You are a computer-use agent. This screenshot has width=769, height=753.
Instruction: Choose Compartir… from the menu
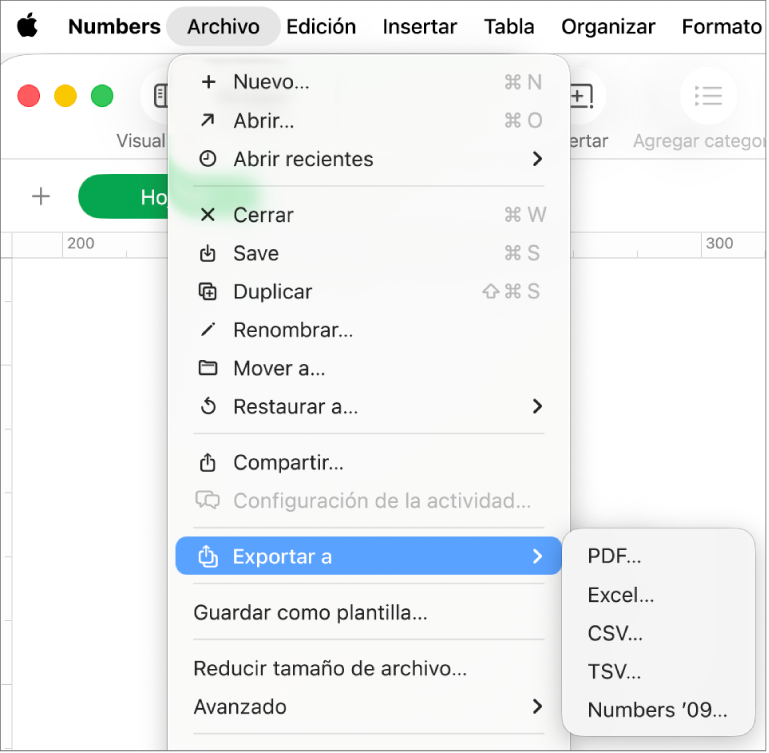(x=369, y=462)
